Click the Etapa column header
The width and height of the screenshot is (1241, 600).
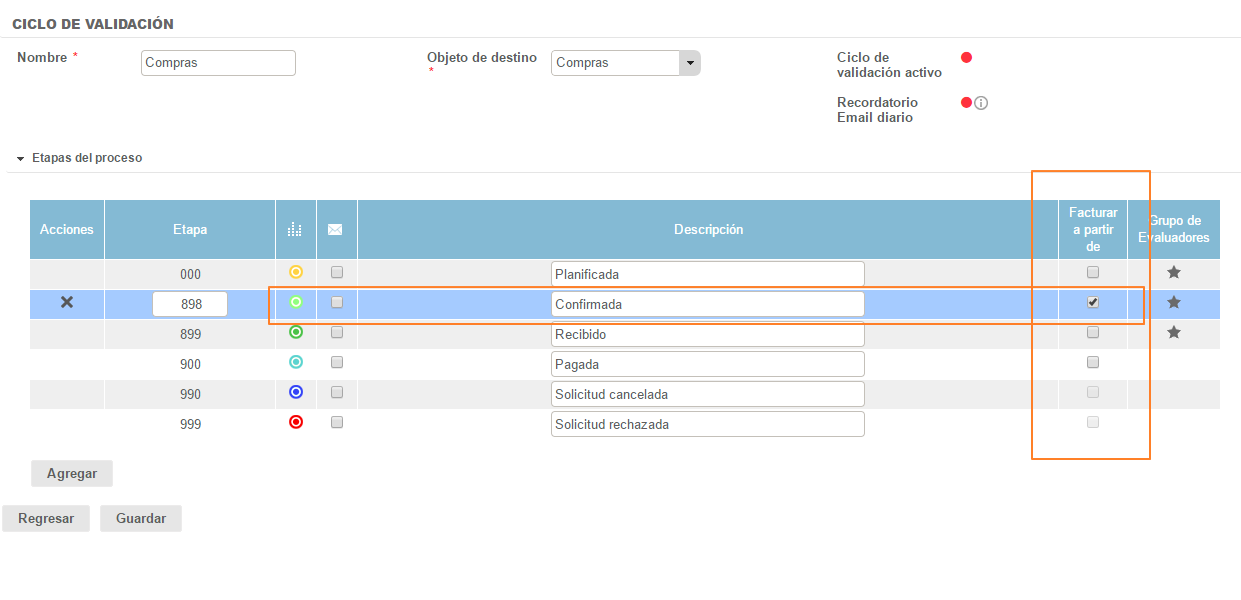(189, 230)
